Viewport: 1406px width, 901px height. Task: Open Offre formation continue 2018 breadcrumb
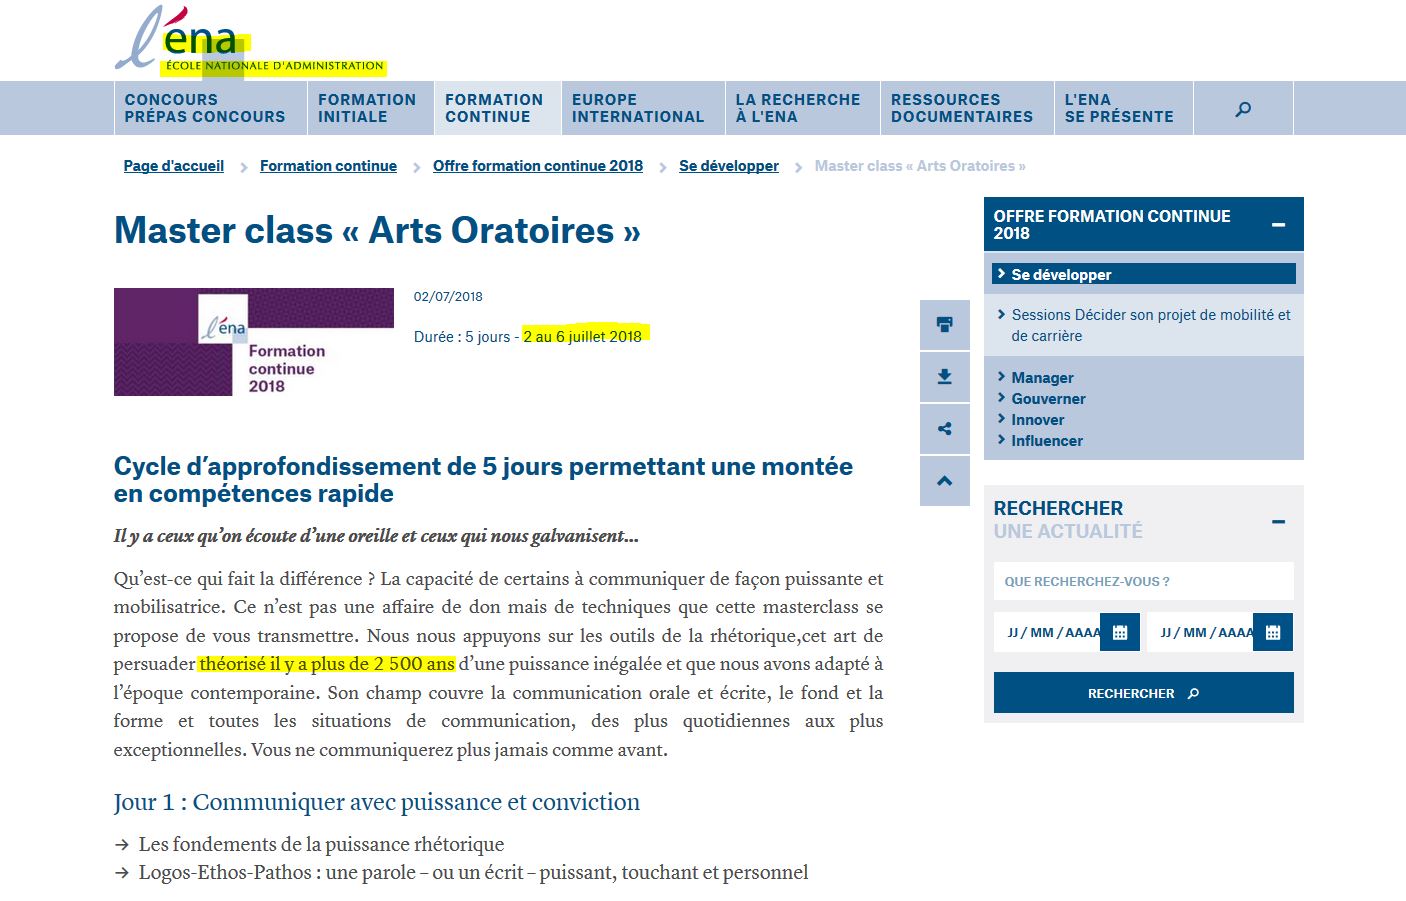click(x=538, y=166)
